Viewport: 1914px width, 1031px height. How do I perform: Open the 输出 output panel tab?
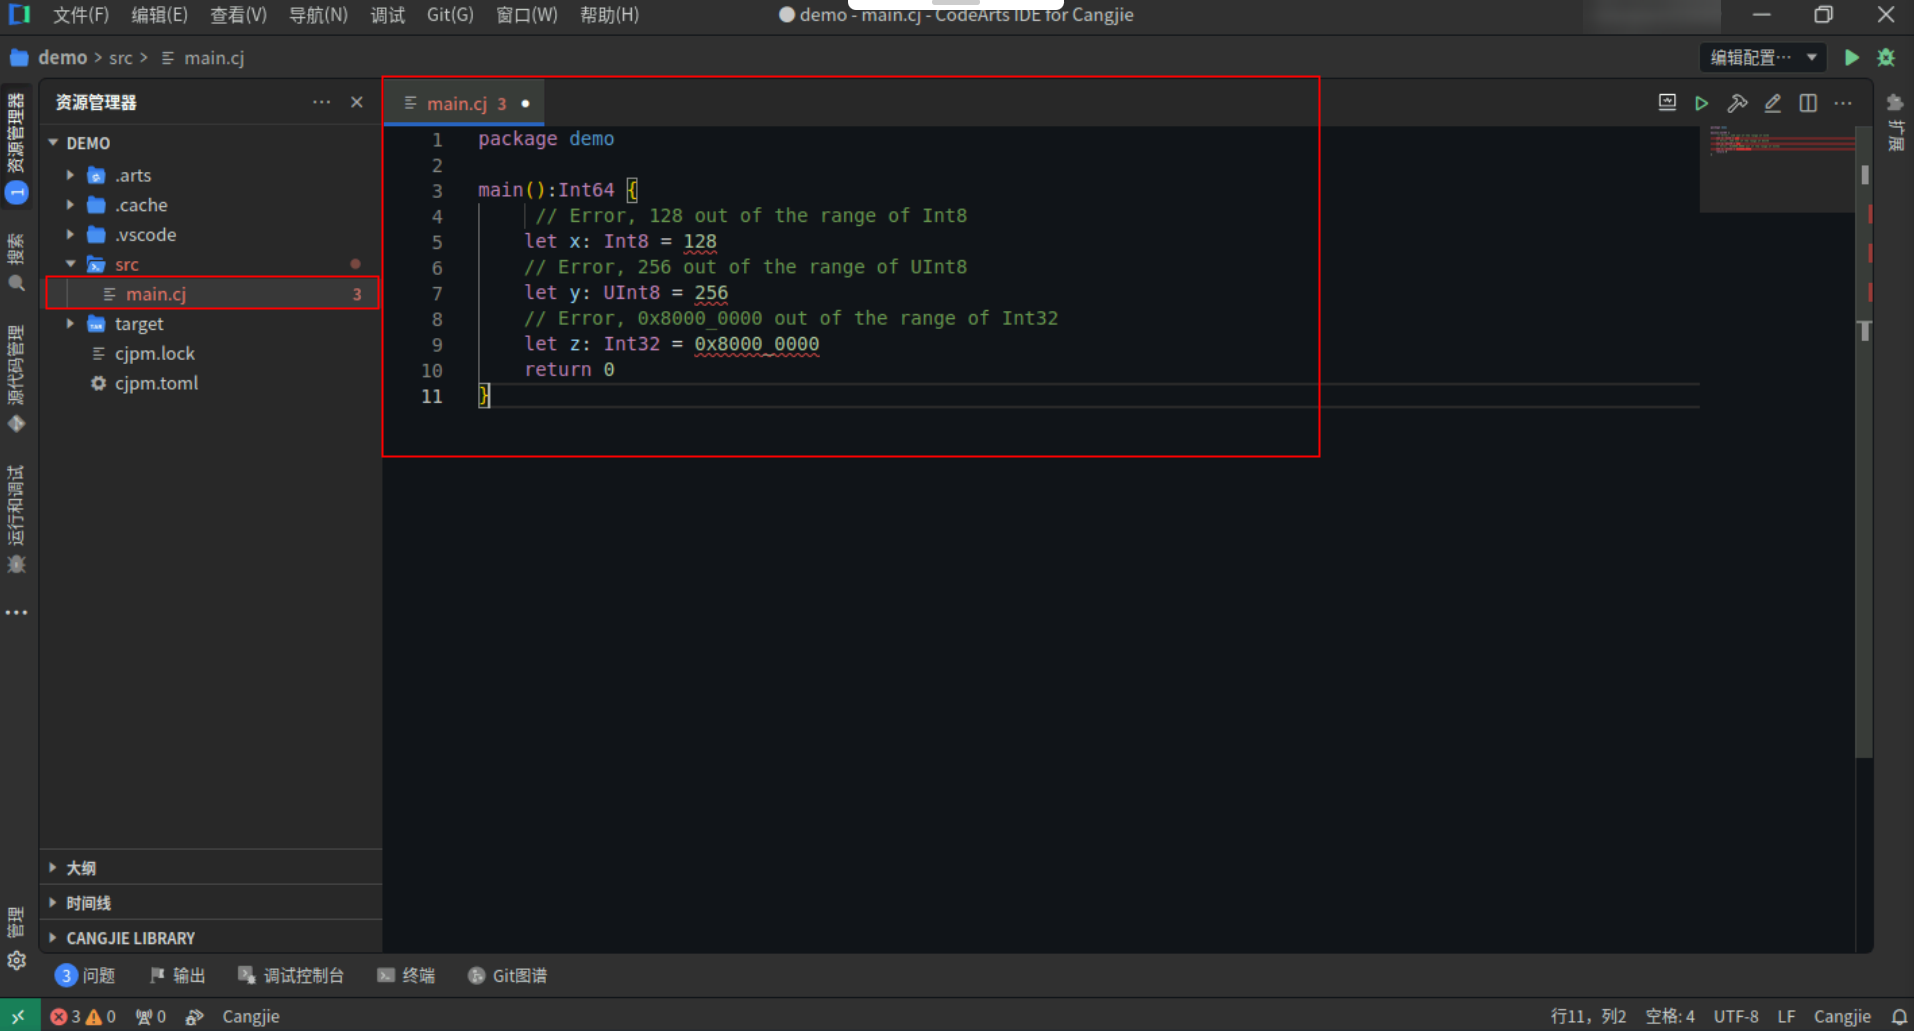pyautogui.click(x=177, y=975)
